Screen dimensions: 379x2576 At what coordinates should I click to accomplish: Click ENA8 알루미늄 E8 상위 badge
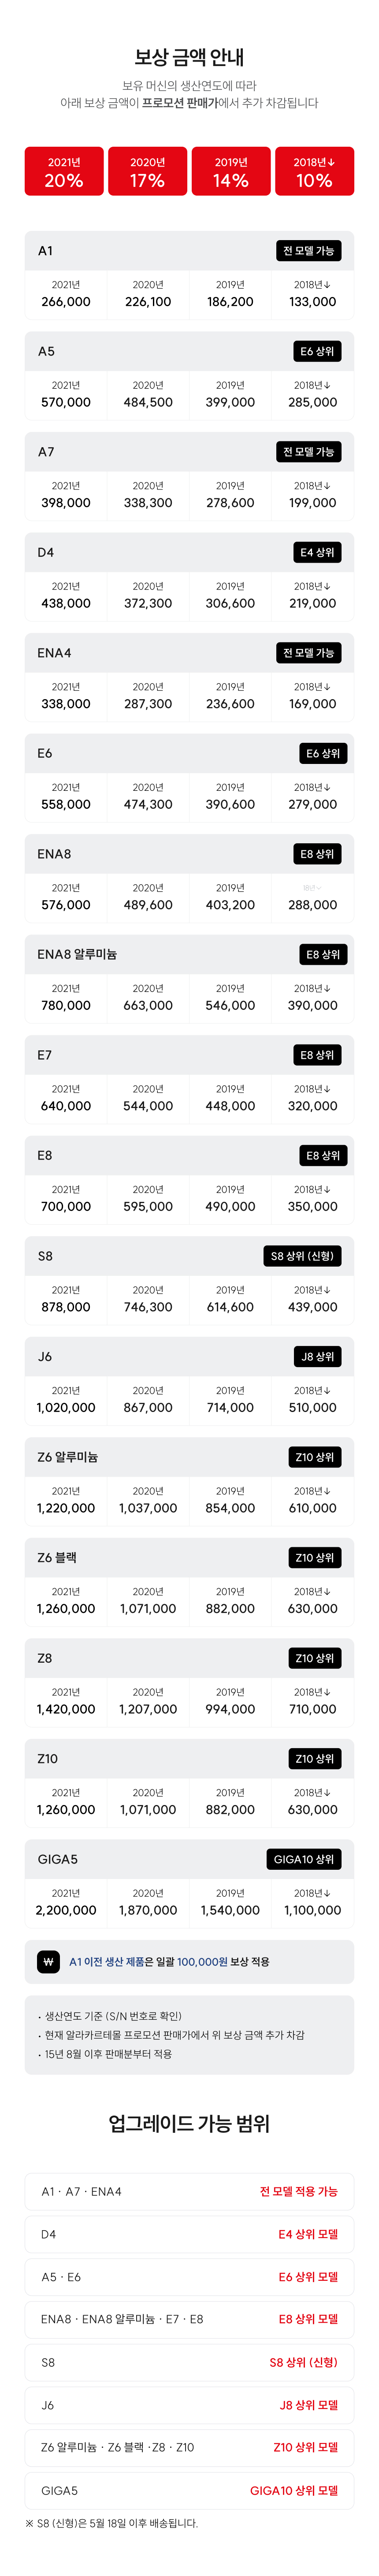(x=322, y=954)
